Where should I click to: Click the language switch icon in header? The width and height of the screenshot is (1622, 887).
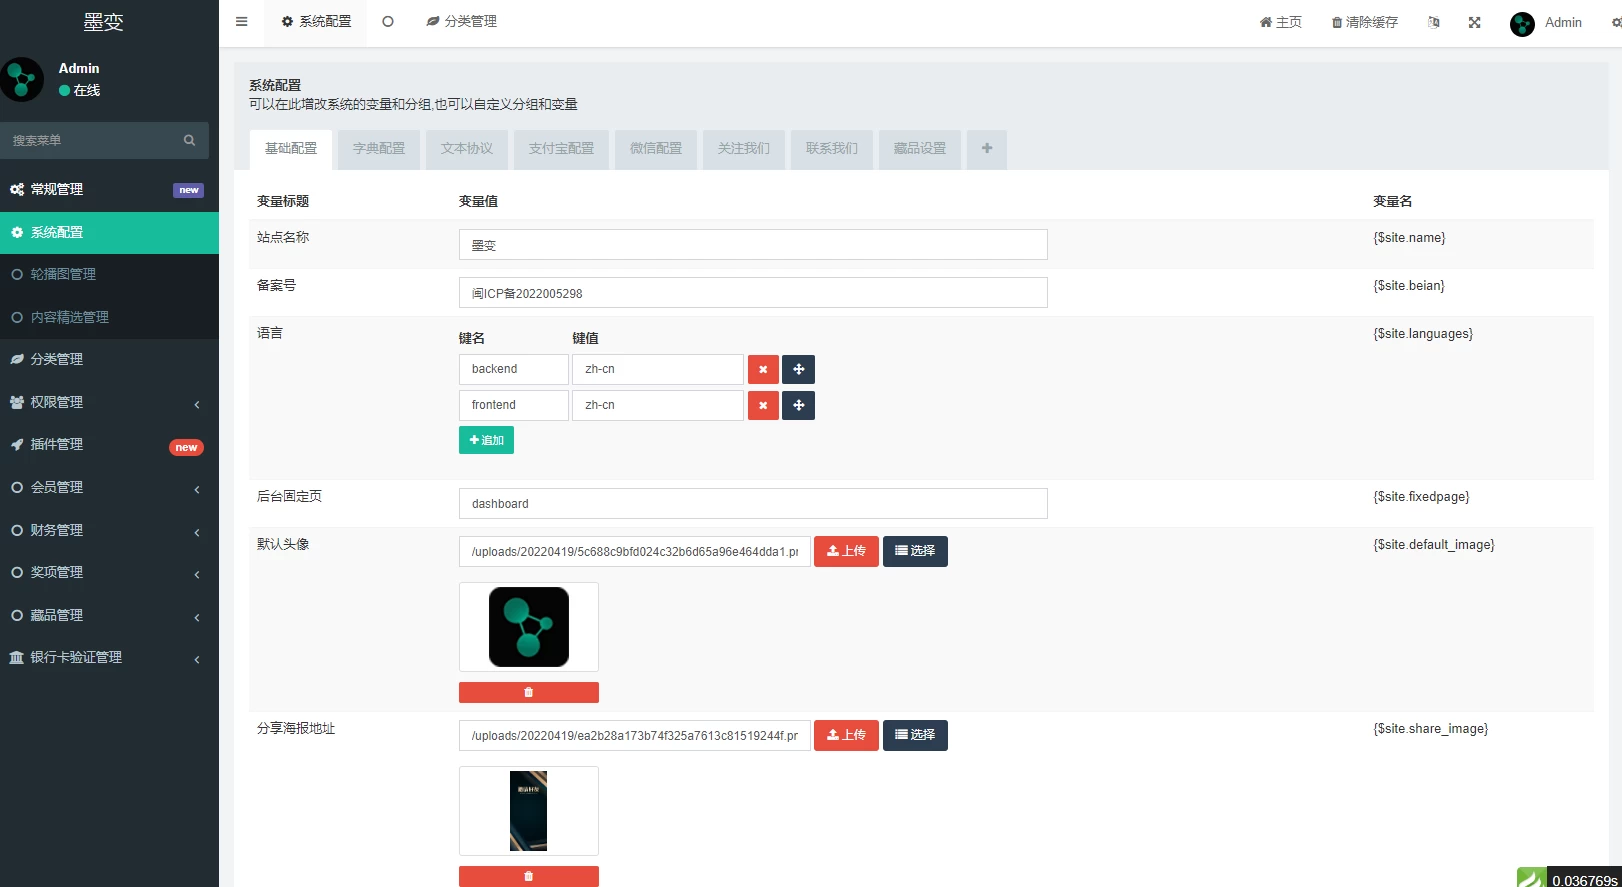coord(1433,22)
